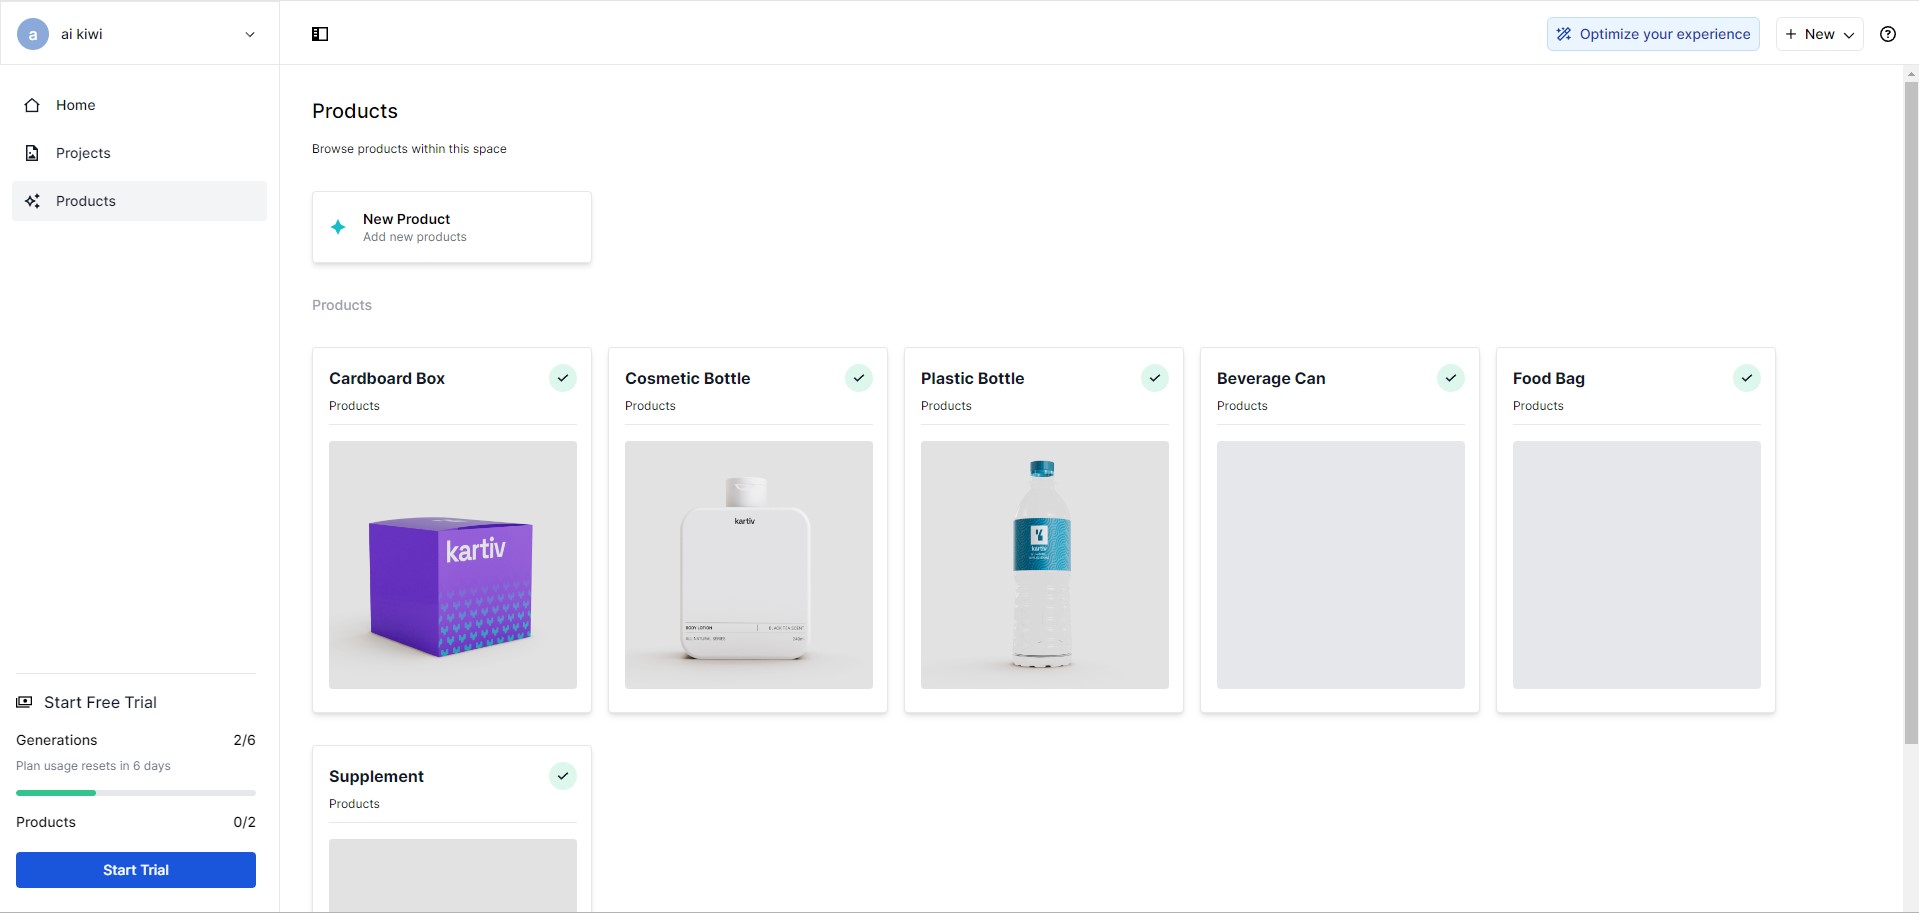Toggle Beverage Can checkmark
This screenshot has width=1919, height=913.
pyautogui.click(x=1451, y=378)
